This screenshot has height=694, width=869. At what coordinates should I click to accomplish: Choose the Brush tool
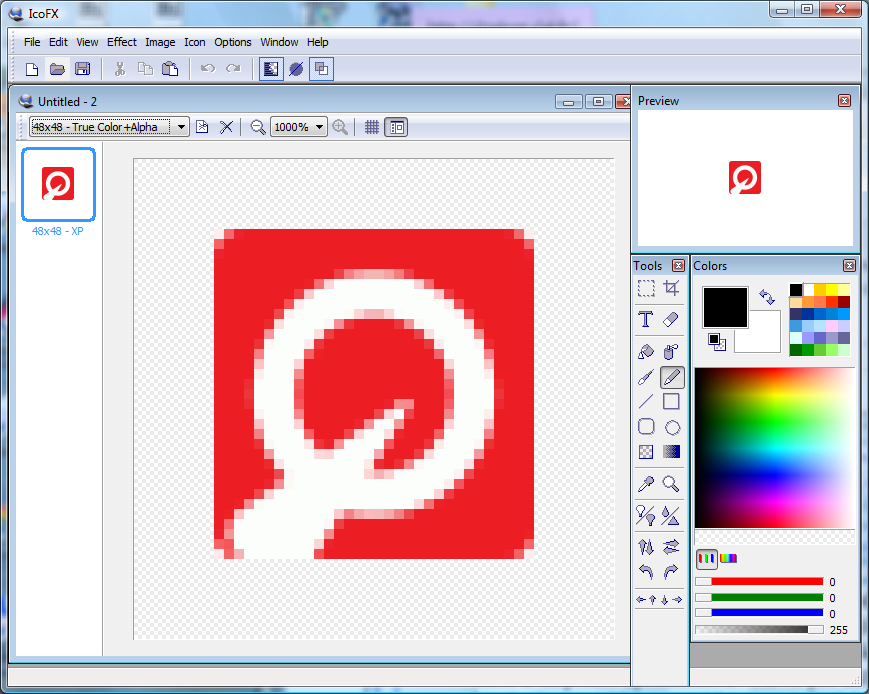646,377
